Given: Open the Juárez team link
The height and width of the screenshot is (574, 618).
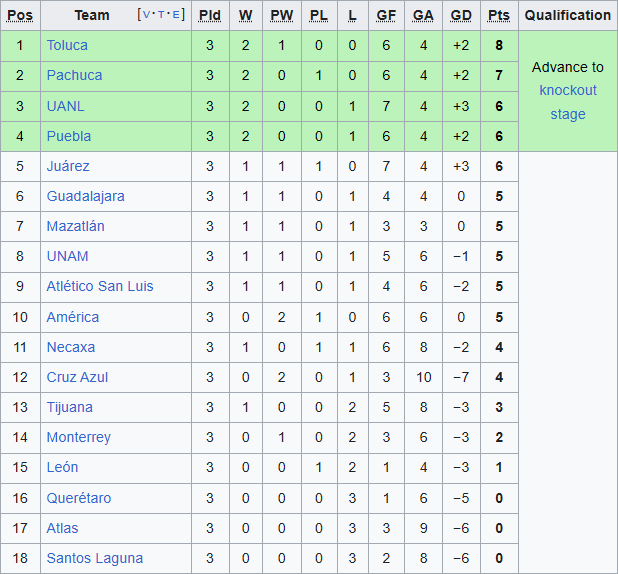Looking at the screenshot, I should pos(68,166).
